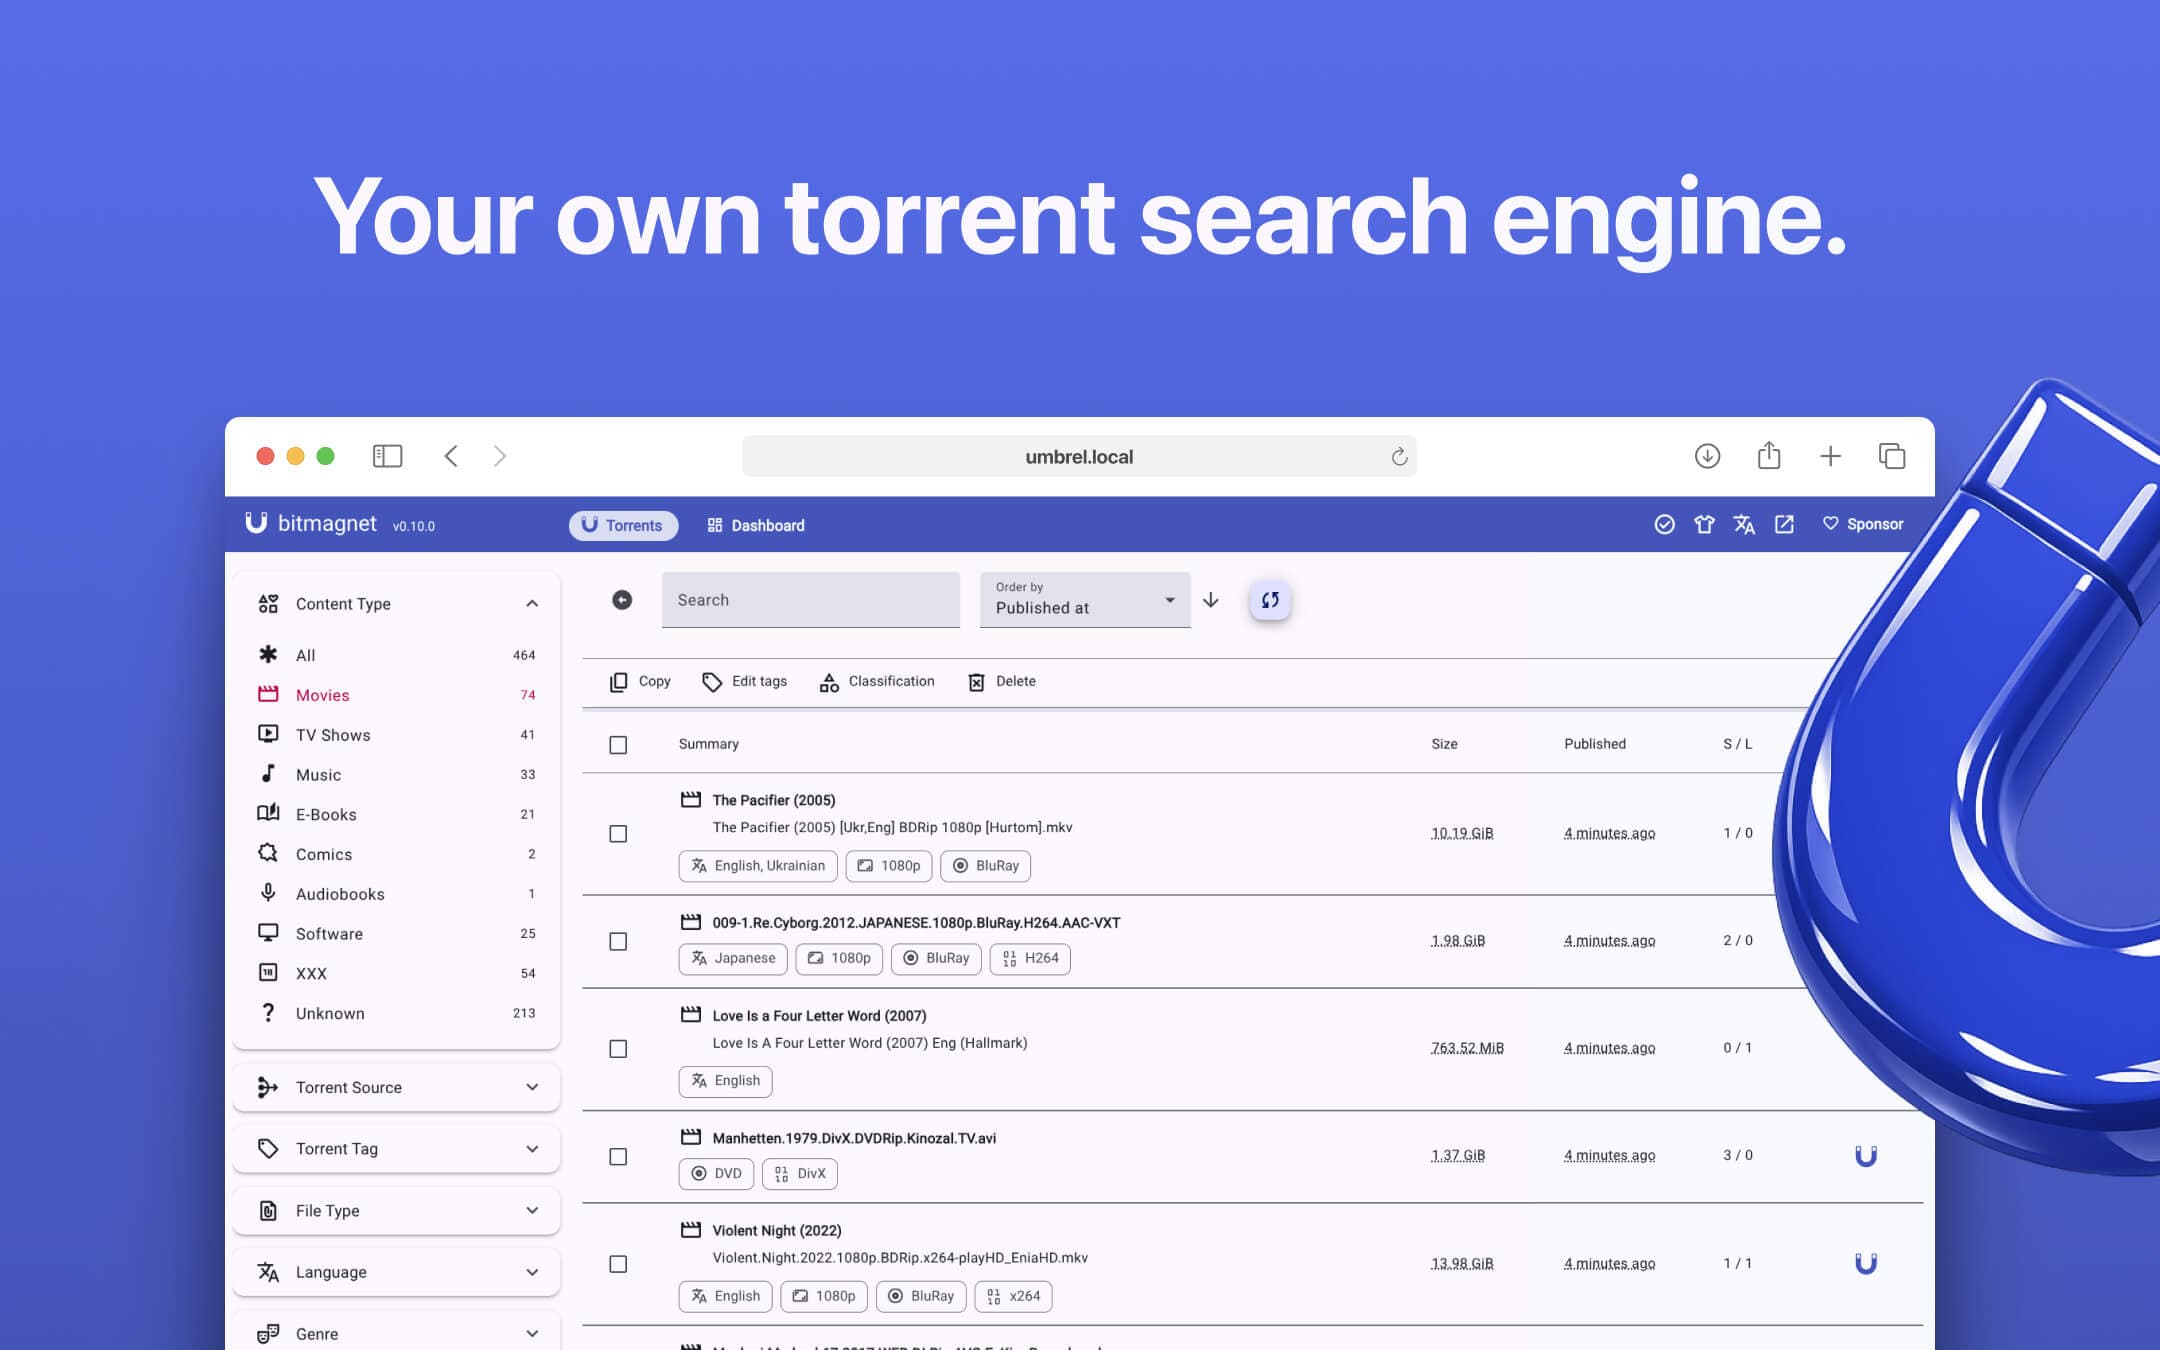Expand the File Type filter
Image resolution: width=2160 pixels, height=1350 pixels.
[x=396, y=1211]
